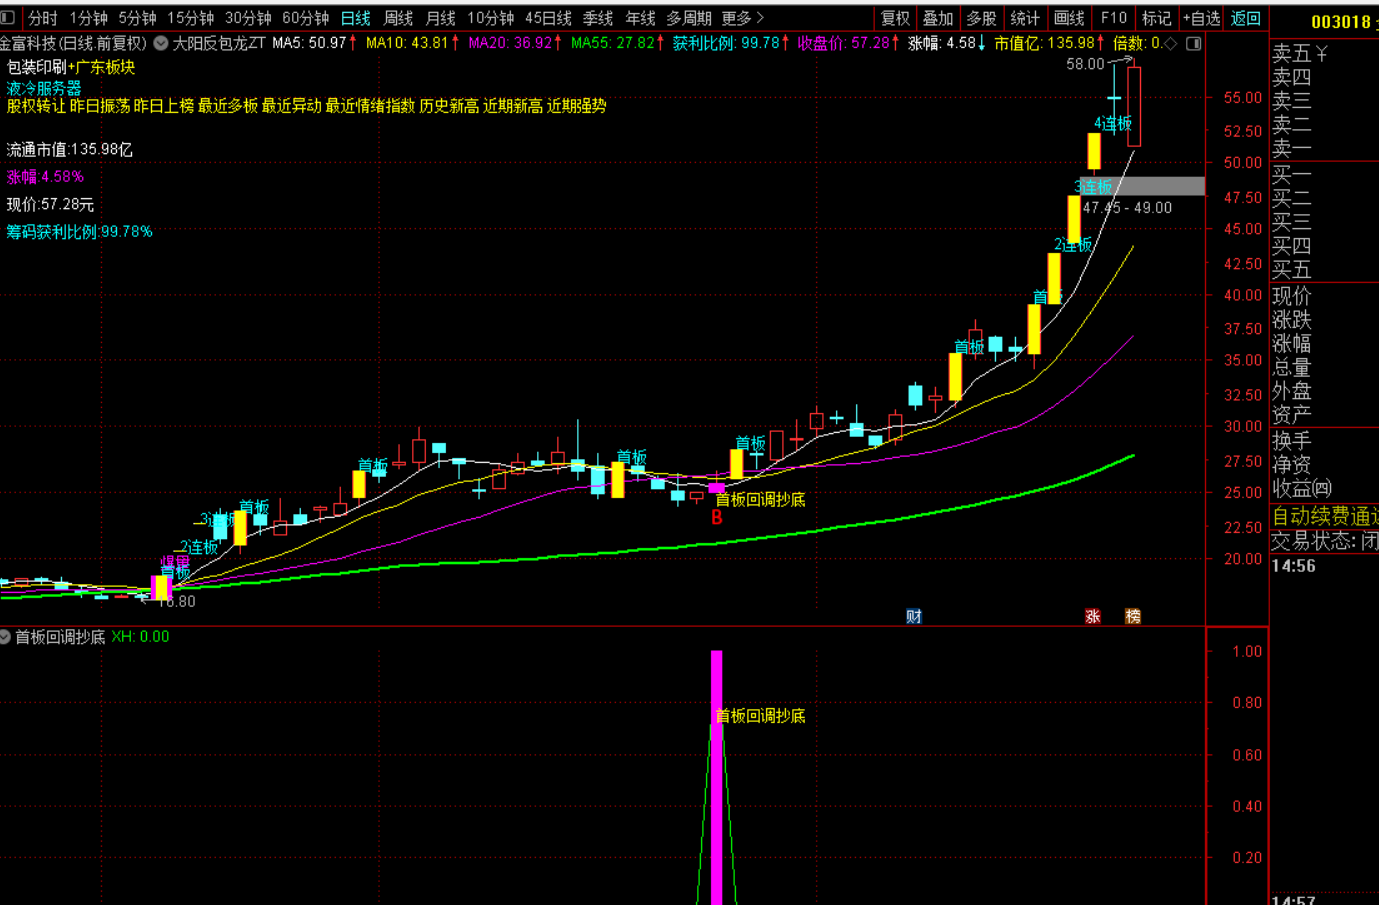This screenshot has height=905, width=1379.
Task: Open F10 company information
Action: pos(1113,18)
